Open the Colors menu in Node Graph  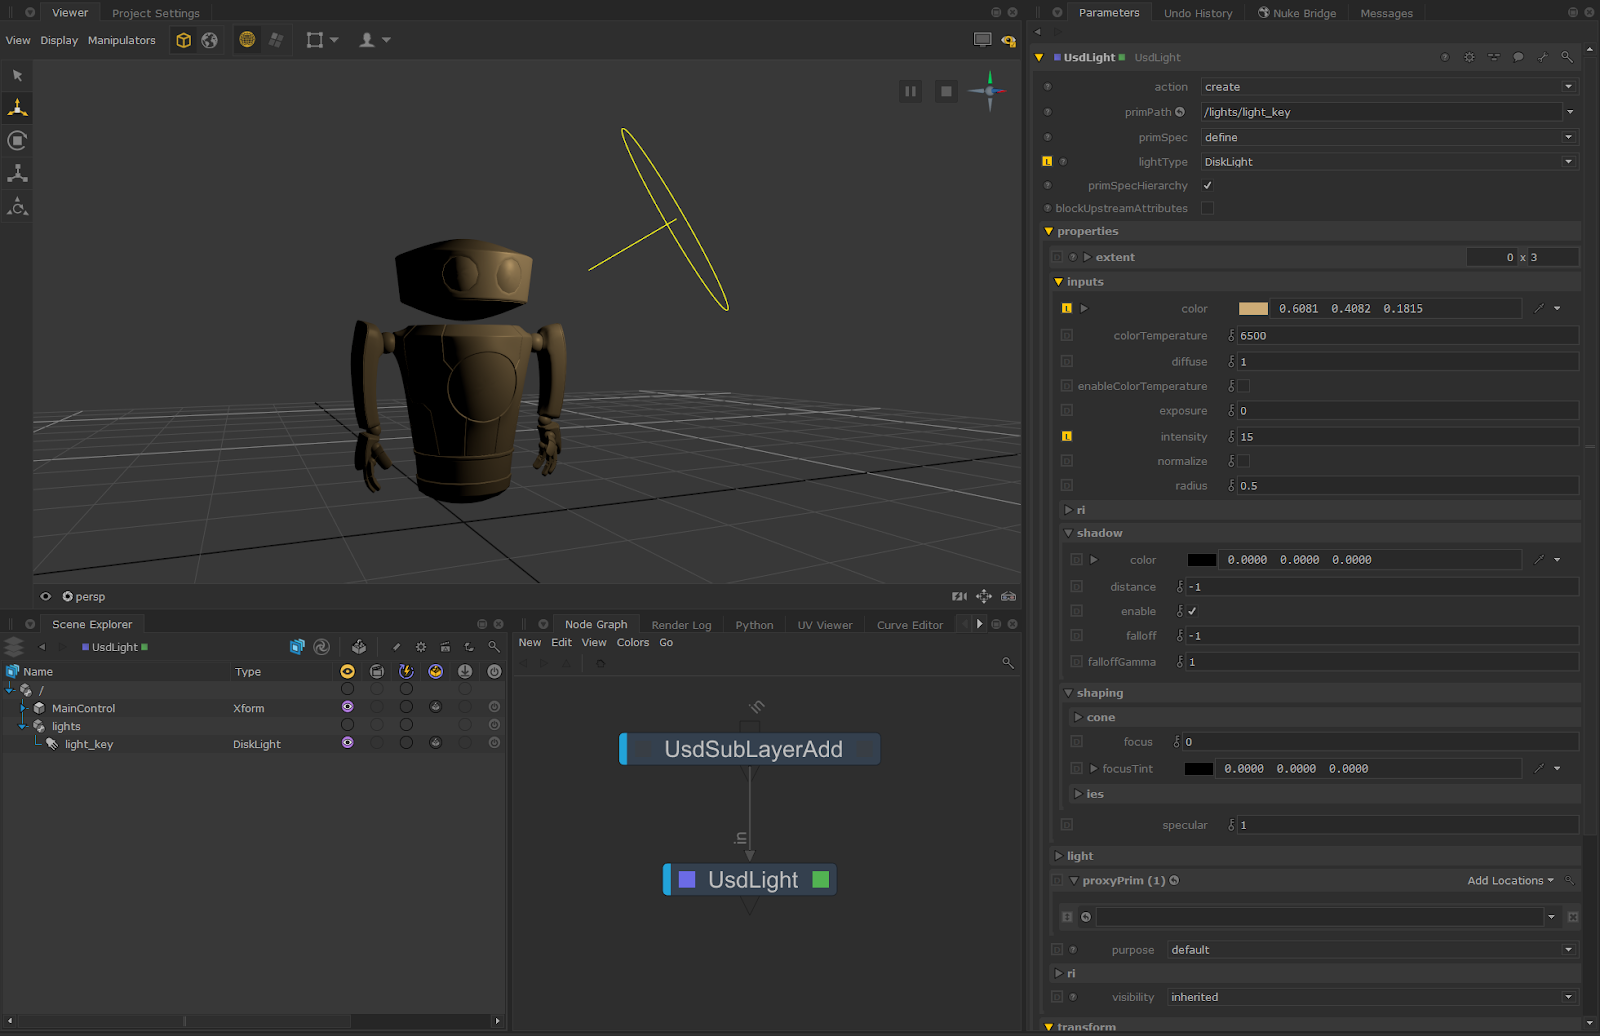(x=632, y=643)
